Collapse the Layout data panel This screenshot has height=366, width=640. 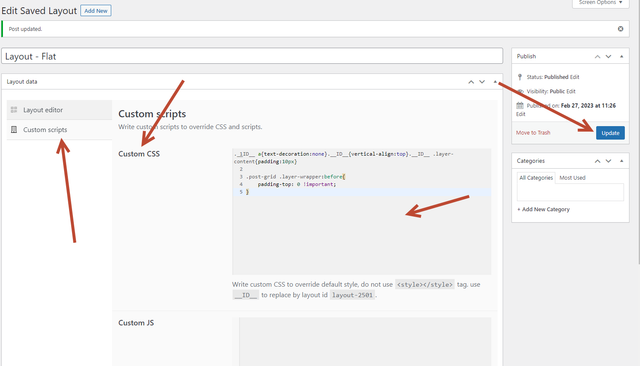pos(495,82)
